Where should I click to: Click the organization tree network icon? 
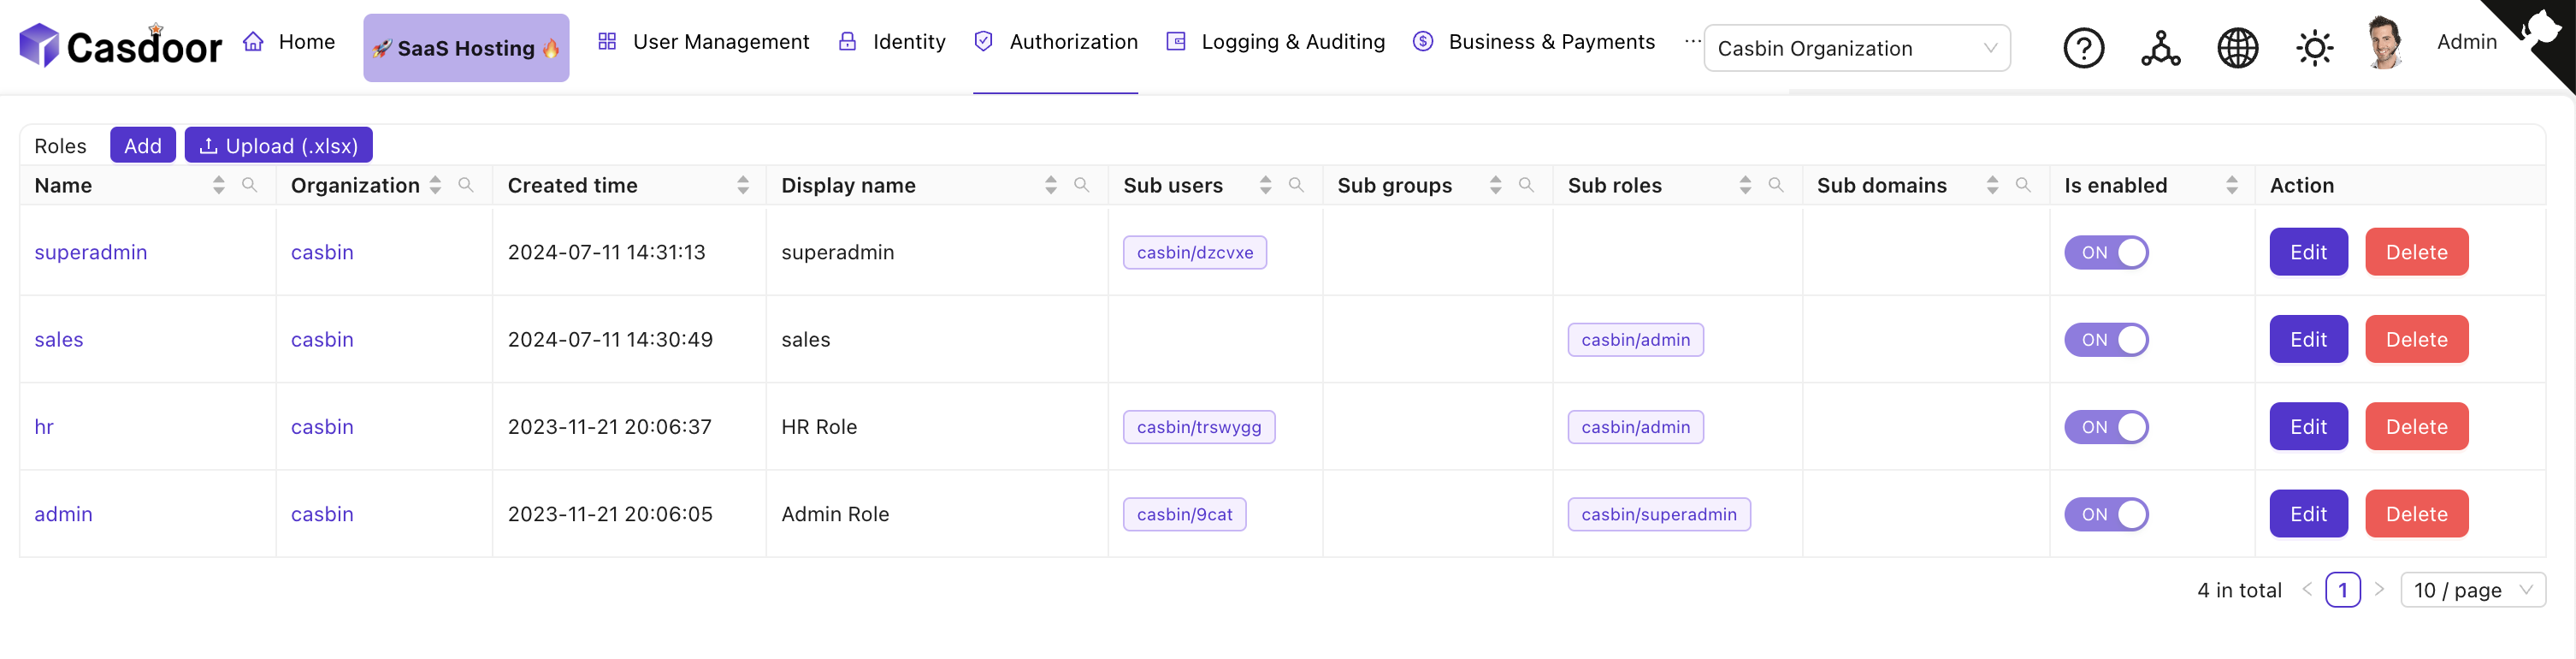(2161, 48)
